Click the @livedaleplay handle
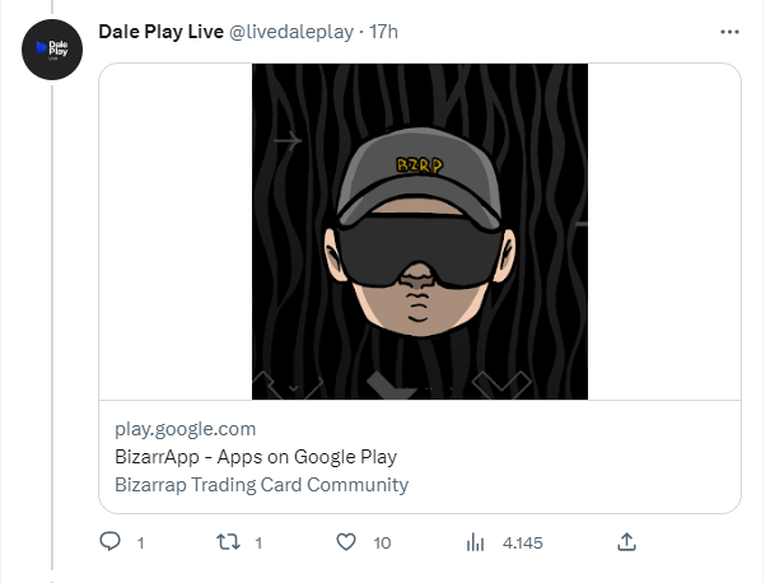Viewport: 770px width, 583px height. click(292, 32)
